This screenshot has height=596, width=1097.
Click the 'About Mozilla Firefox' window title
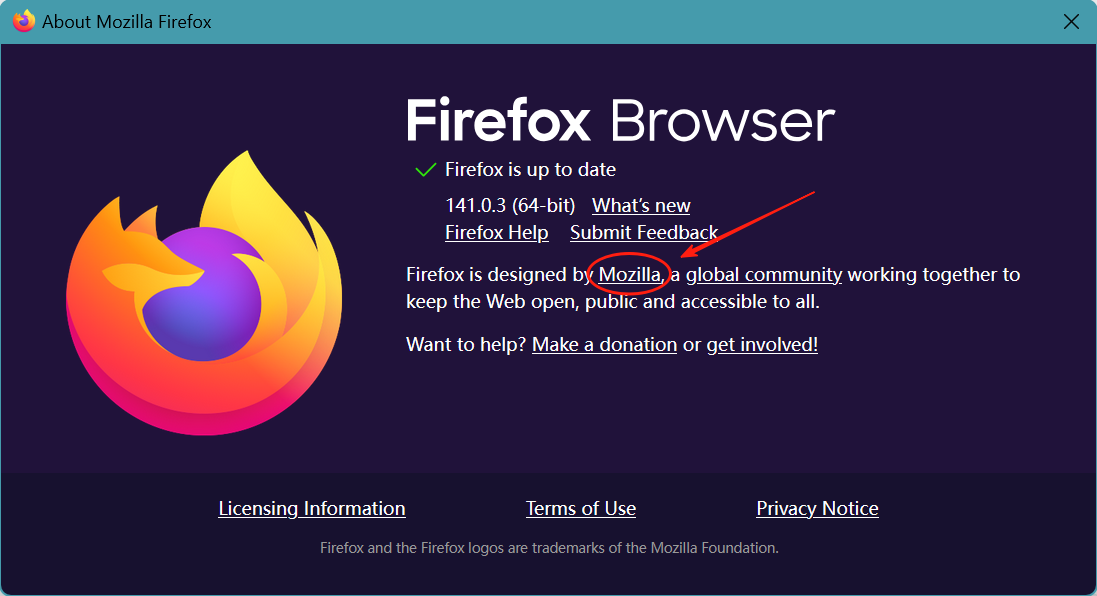pyautogui.click(x=127, y=22)
